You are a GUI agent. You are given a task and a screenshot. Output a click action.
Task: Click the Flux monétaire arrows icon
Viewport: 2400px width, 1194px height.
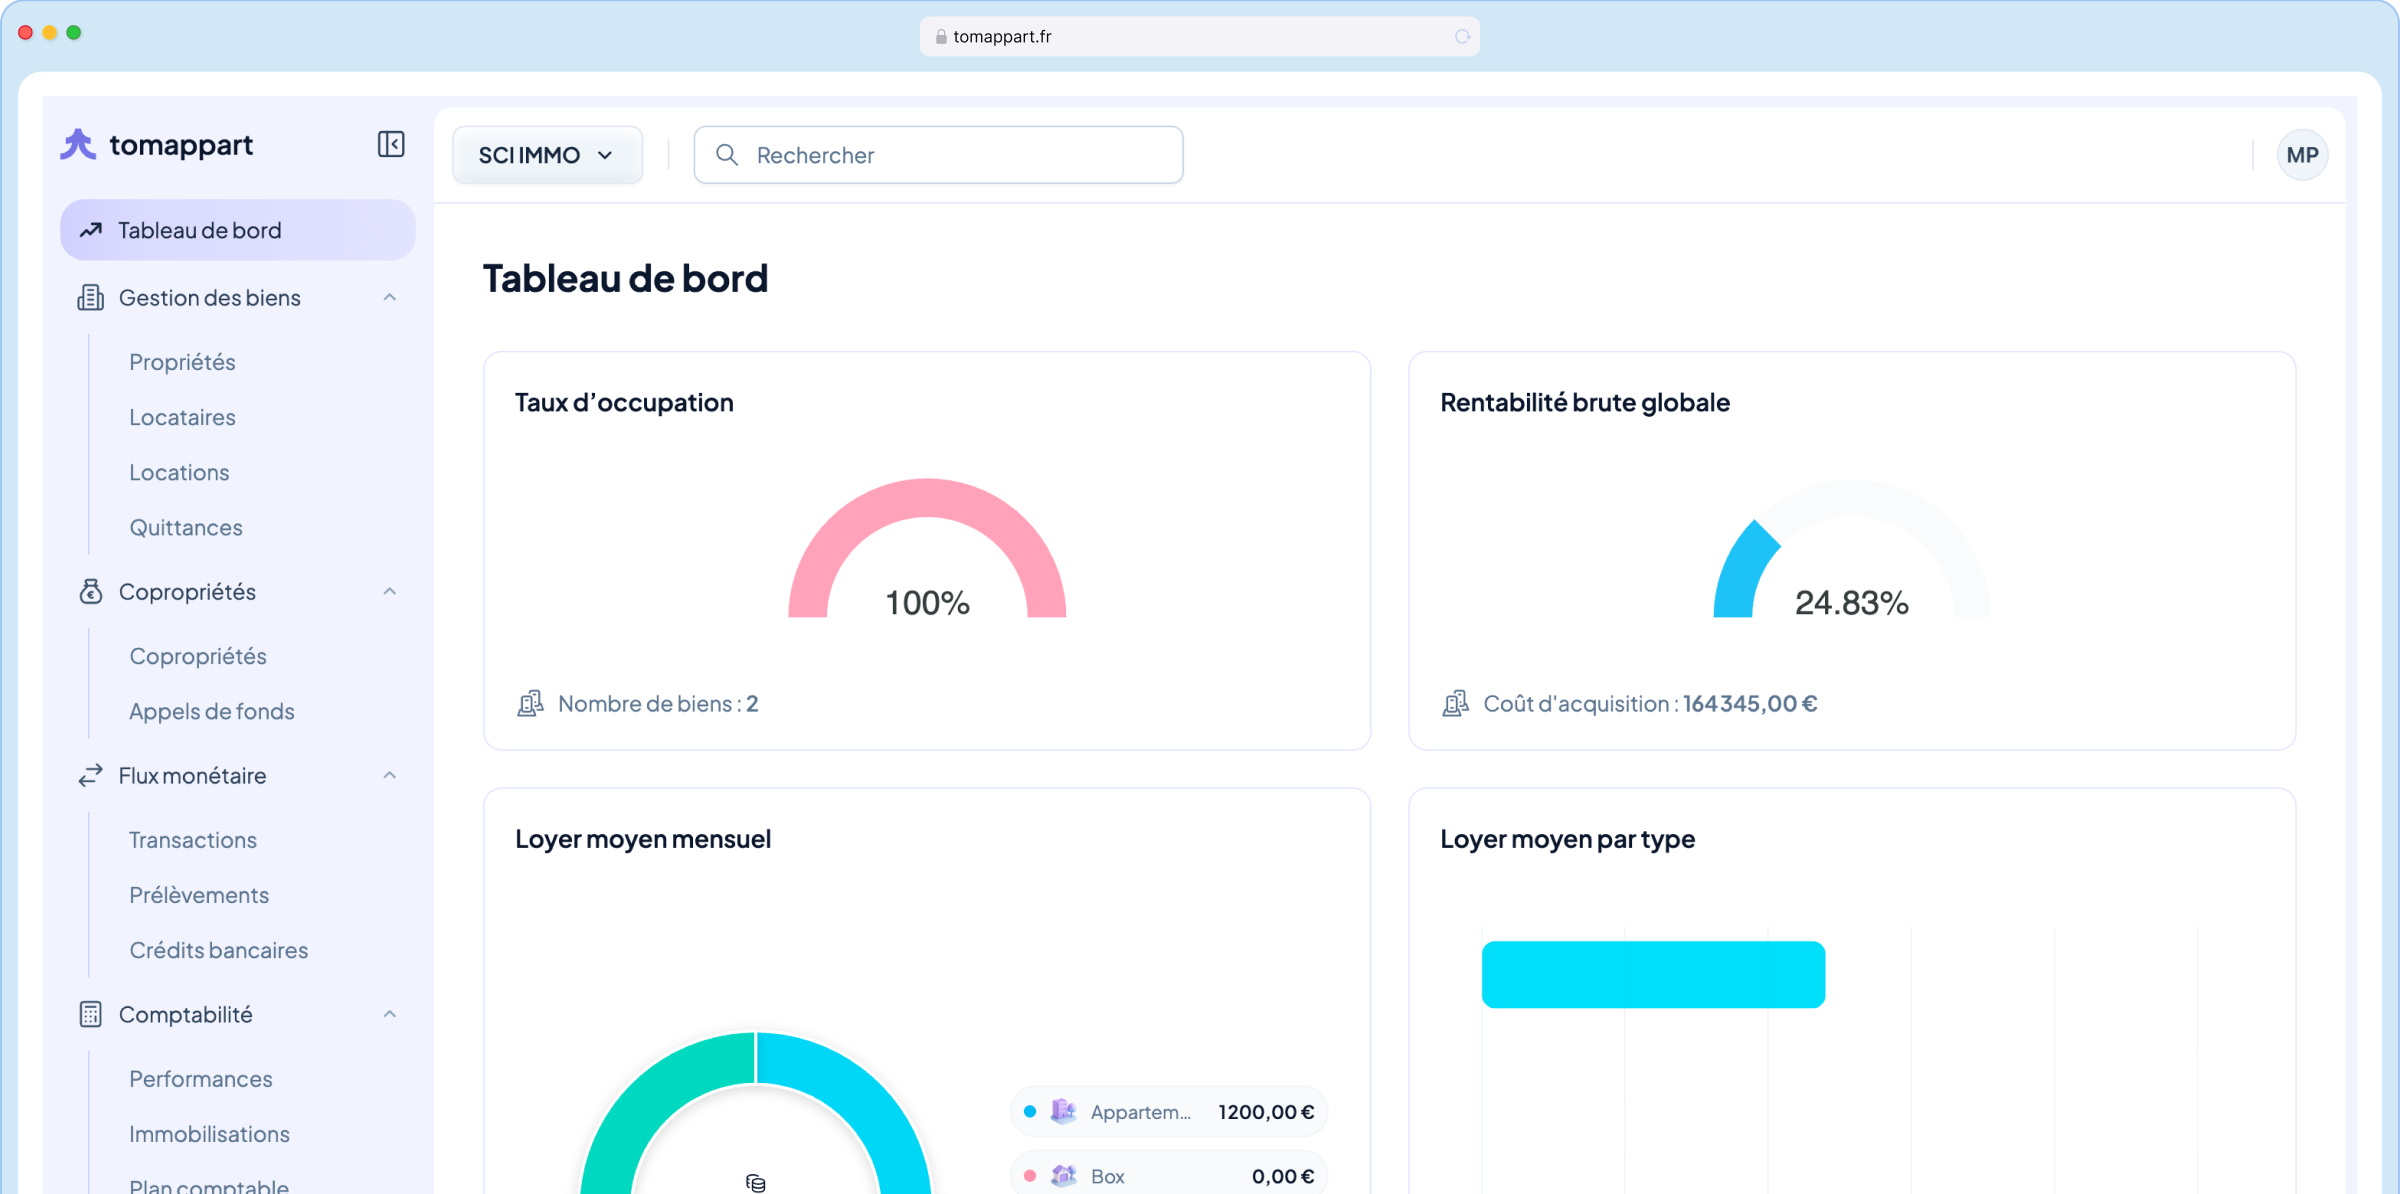click(91, 776)
